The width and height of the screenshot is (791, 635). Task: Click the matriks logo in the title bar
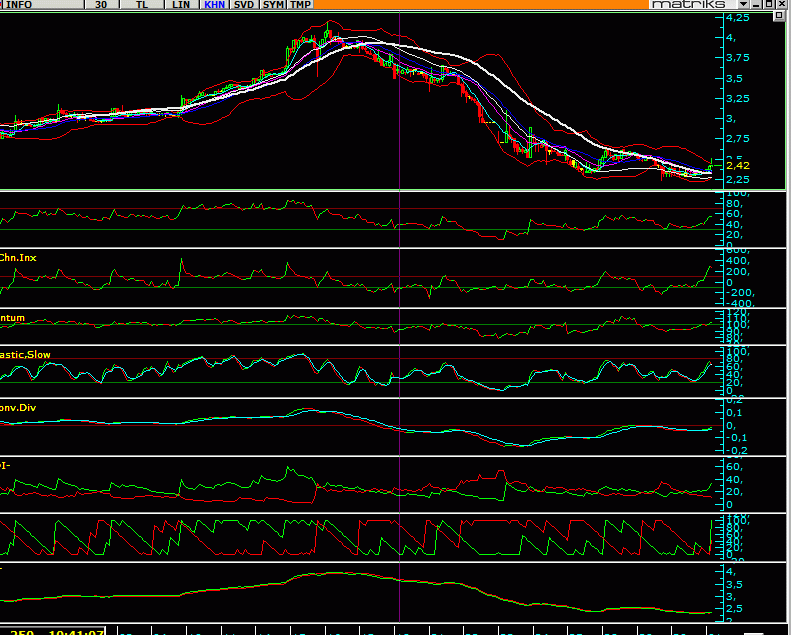[688, 4]
